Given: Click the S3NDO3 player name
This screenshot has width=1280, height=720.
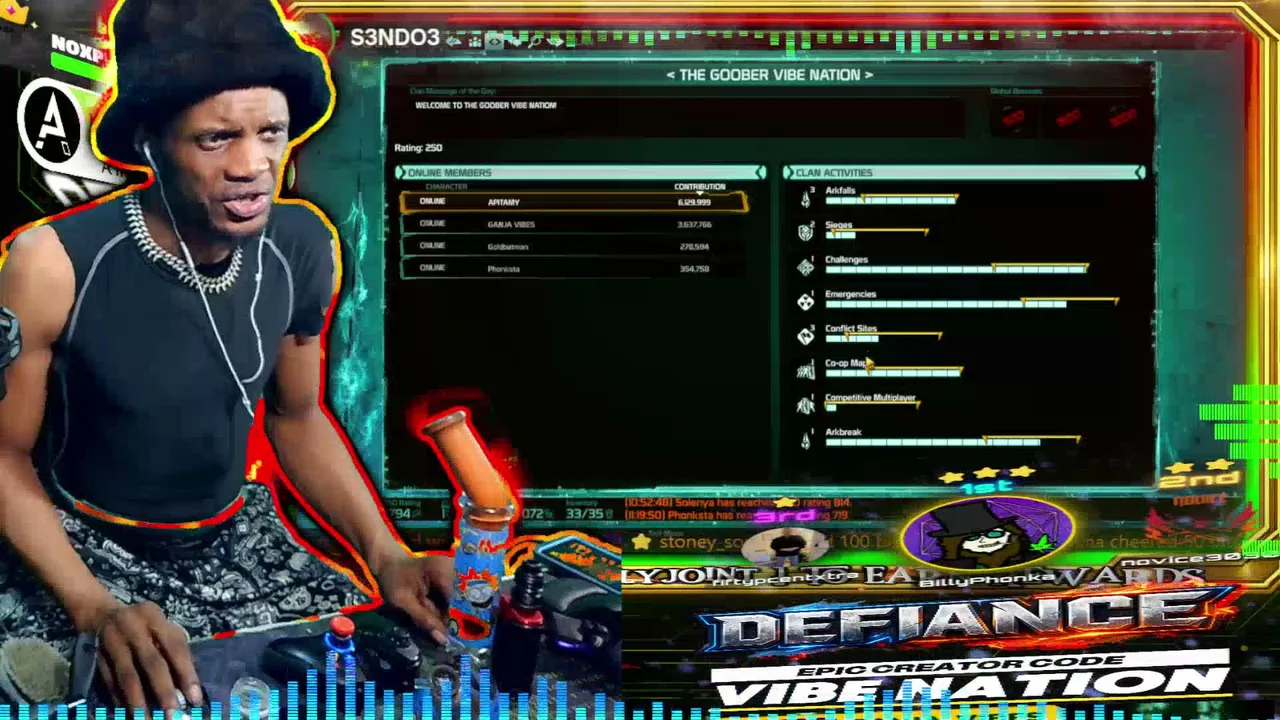Looking at the screenshot, I should 395,38.
